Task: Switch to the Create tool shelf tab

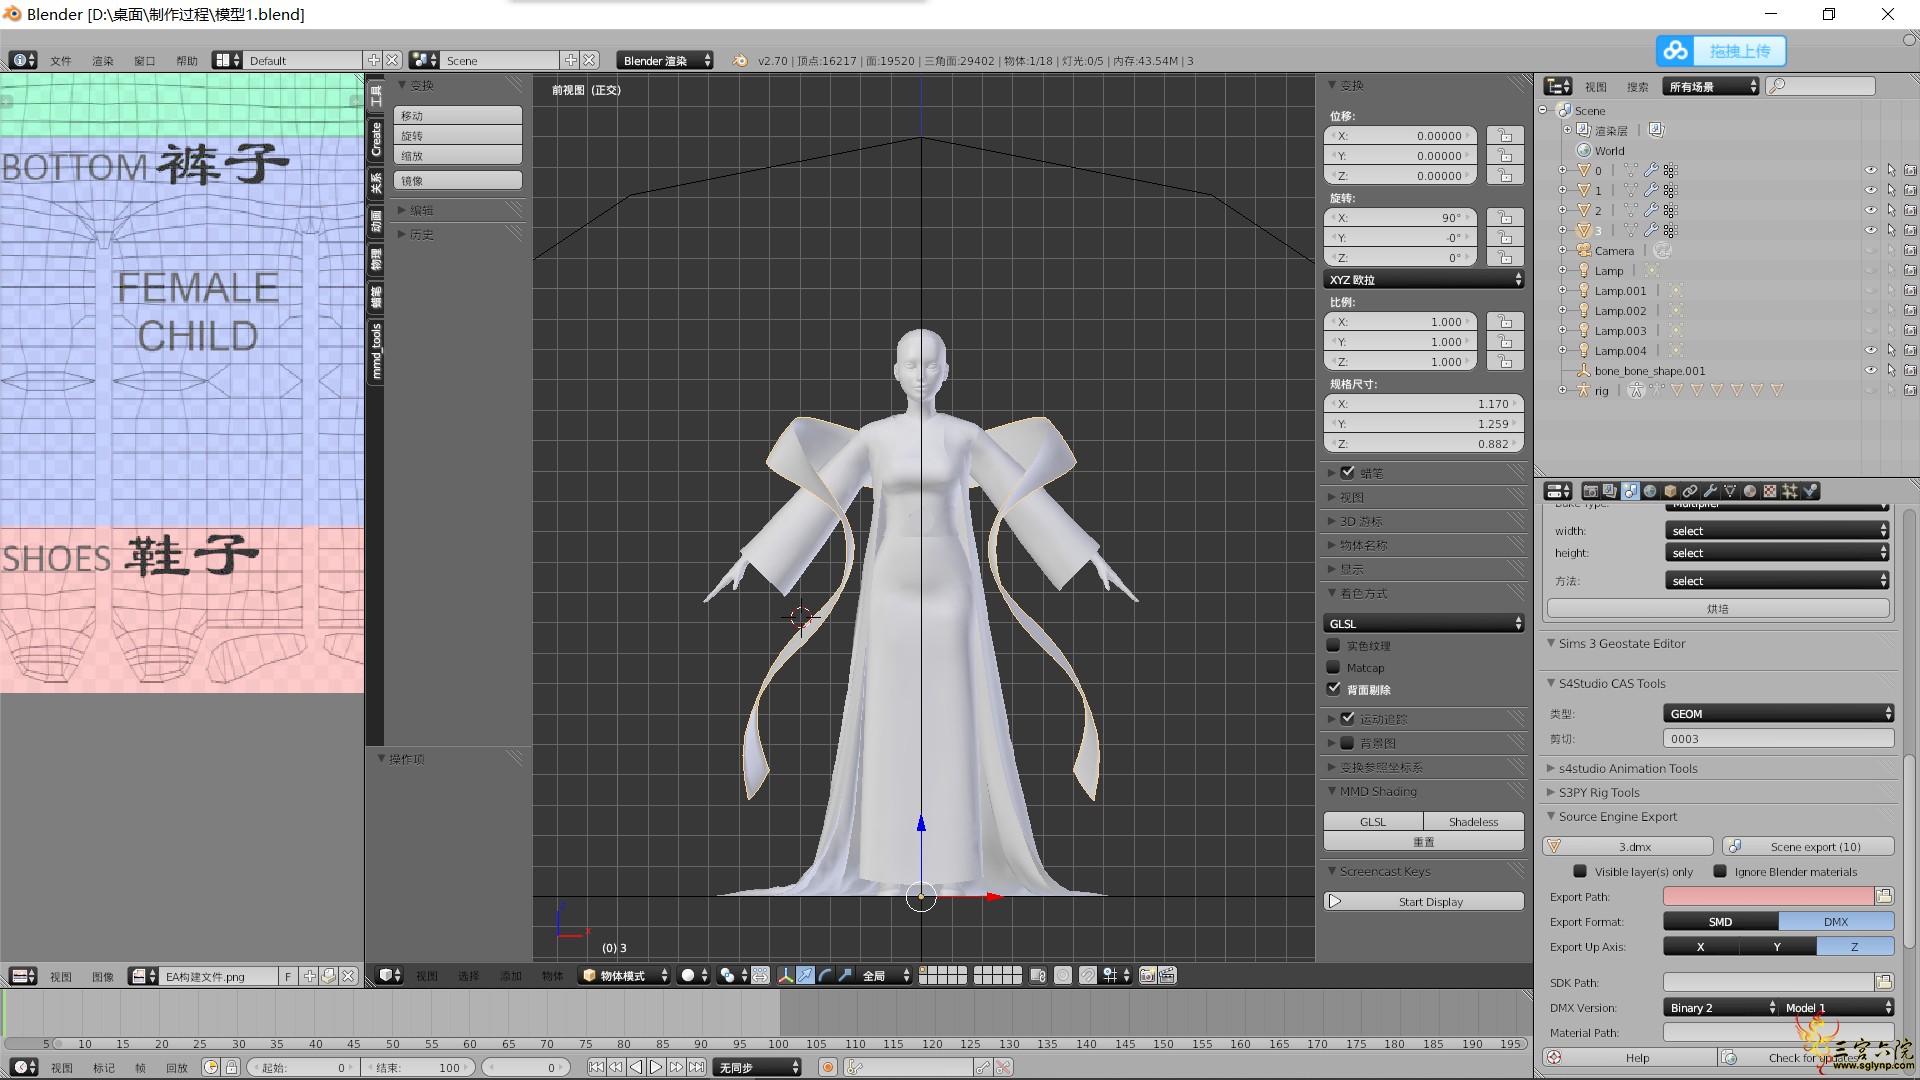Action: (x=376, y=138)
